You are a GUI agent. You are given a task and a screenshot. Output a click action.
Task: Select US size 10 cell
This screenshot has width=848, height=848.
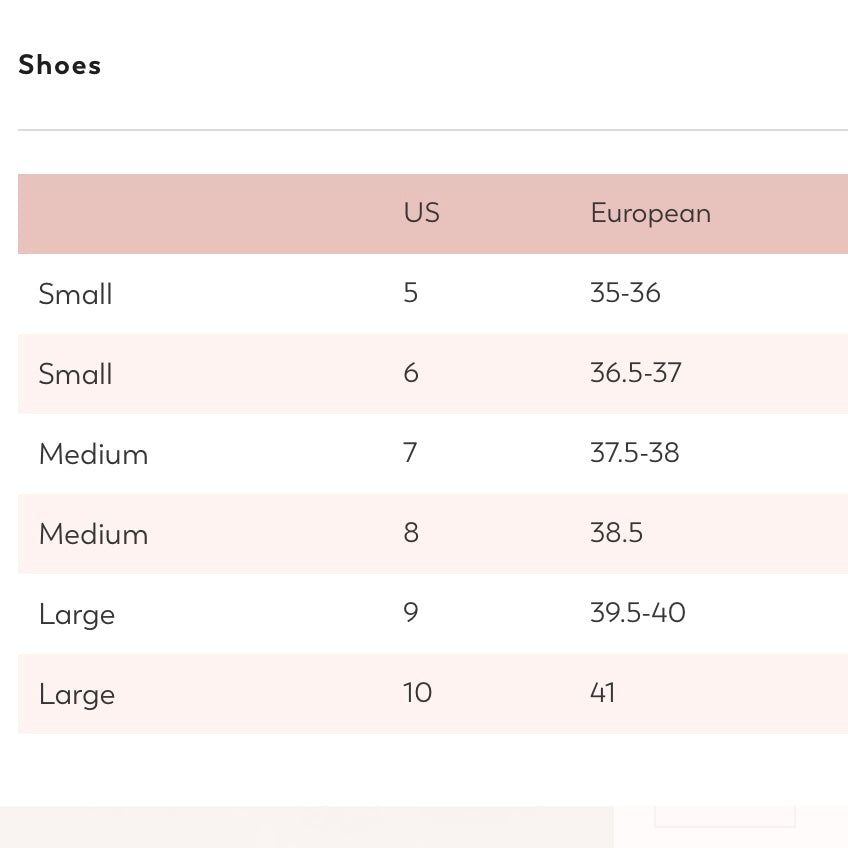click(417, 693)
